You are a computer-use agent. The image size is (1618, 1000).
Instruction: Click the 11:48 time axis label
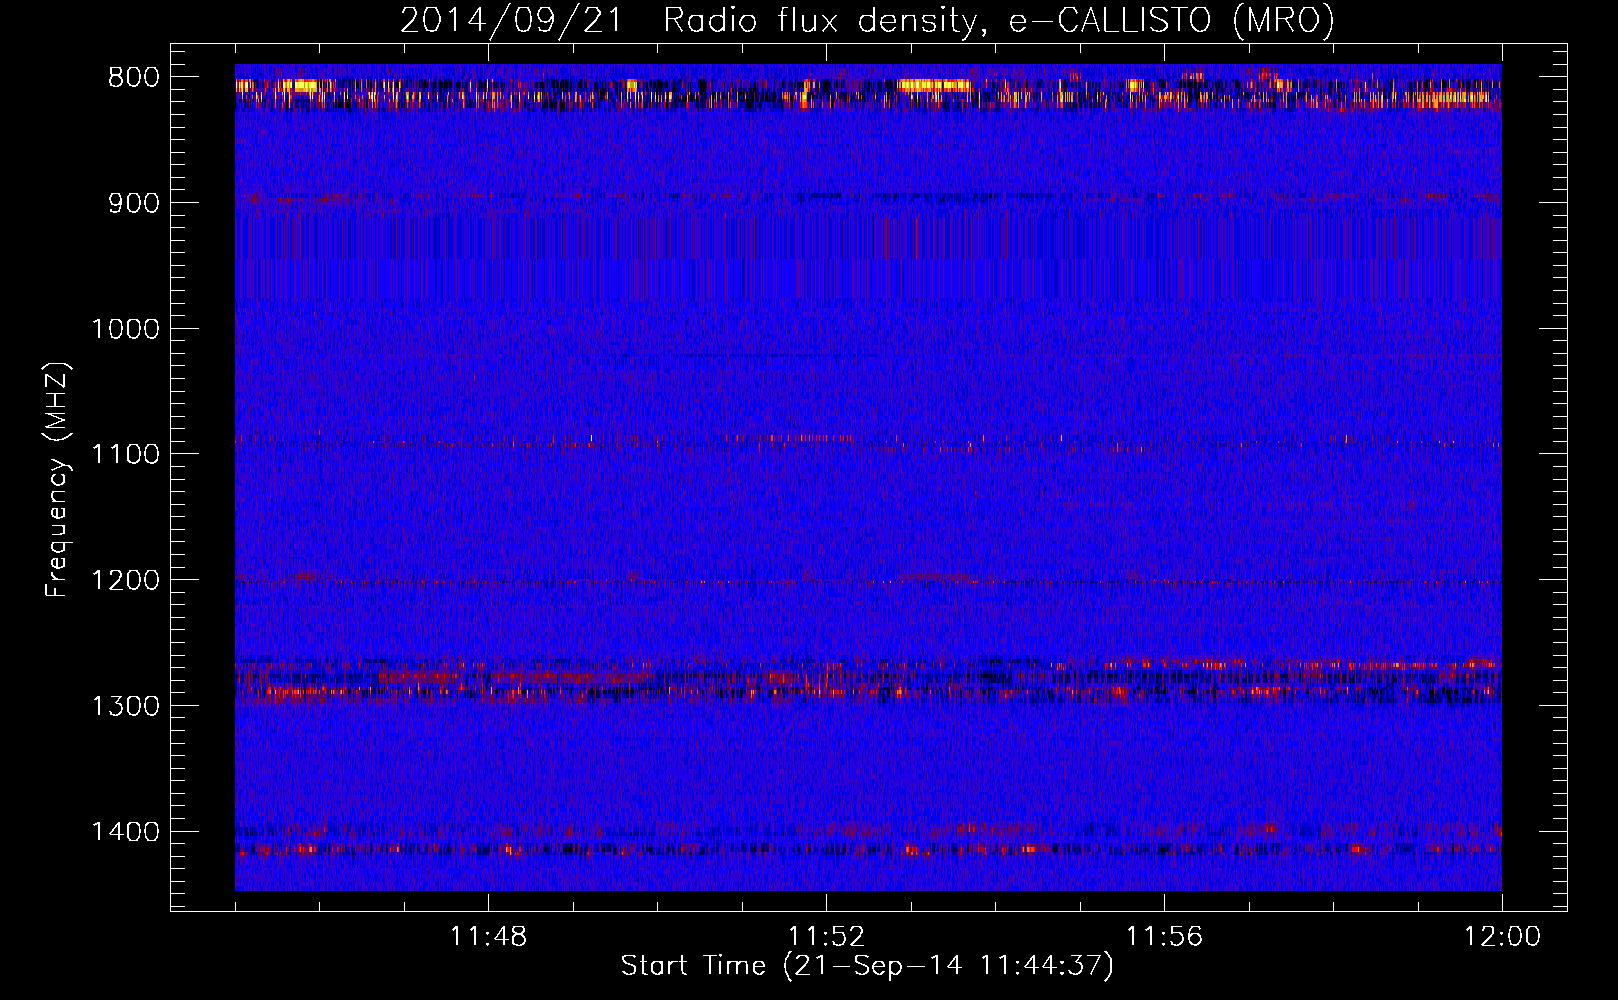tap(488, 937)
